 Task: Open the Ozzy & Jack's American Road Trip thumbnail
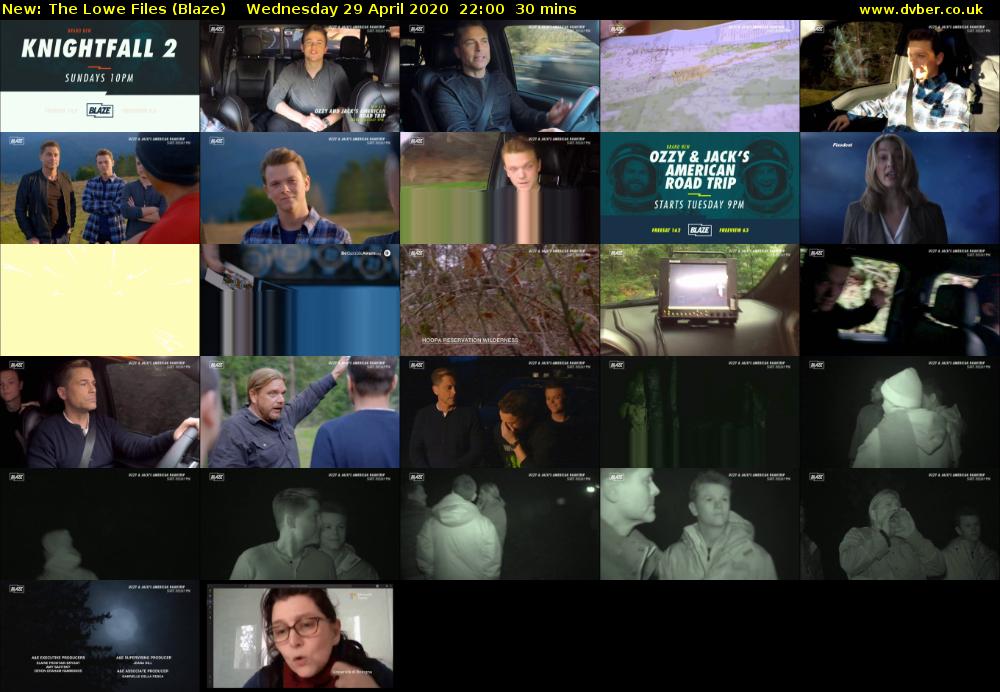point(700,188)
